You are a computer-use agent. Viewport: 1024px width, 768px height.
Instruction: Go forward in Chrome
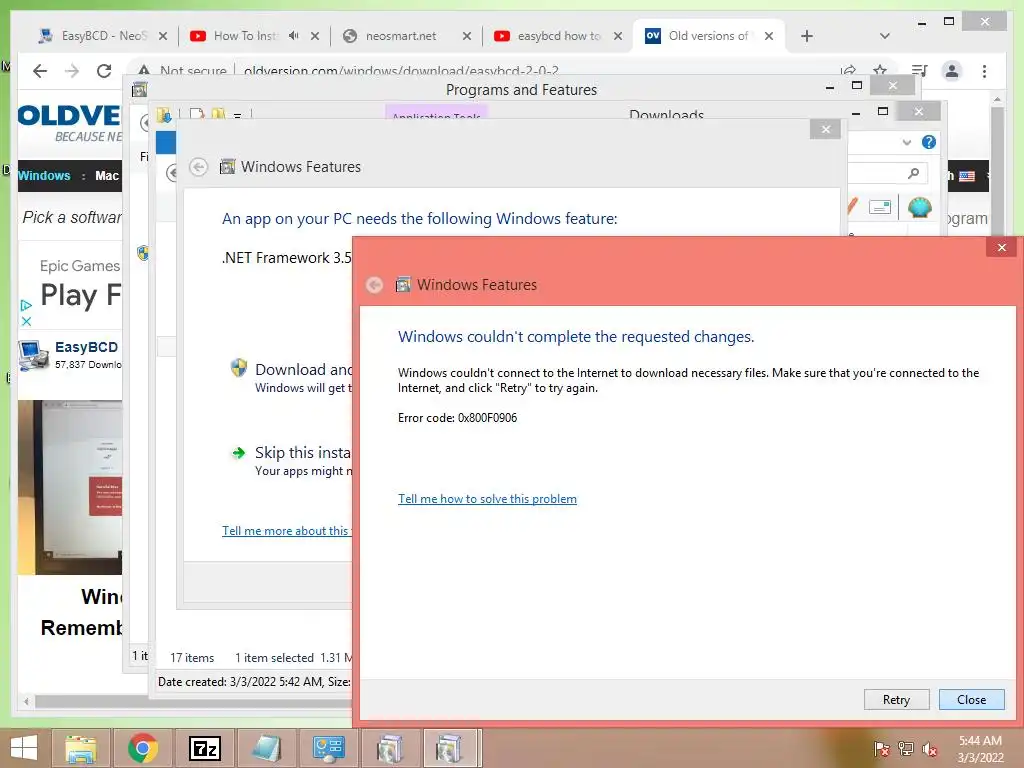(x=72, y=71)
